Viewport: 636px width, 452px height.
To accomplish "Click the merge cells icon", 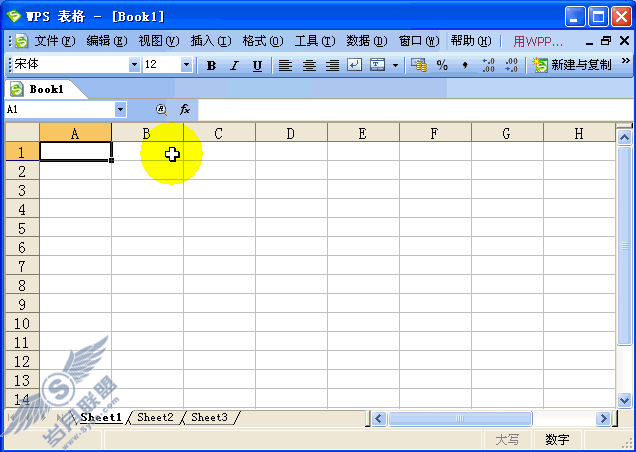I will [378, 65].
